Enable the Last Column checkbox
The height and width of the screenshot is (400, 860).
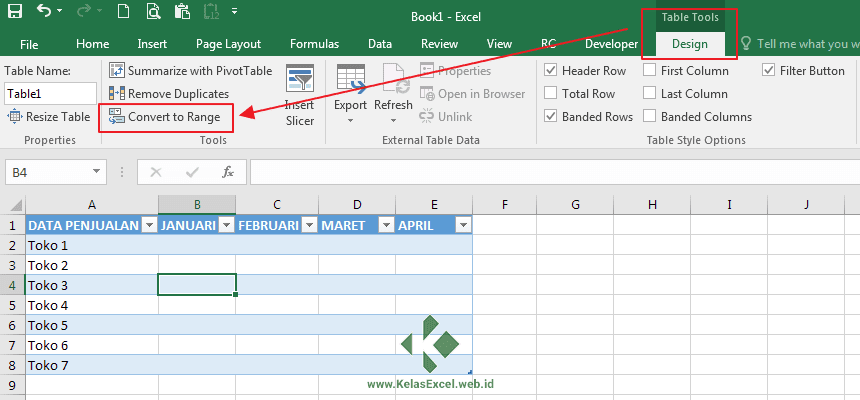pos(649,94)
